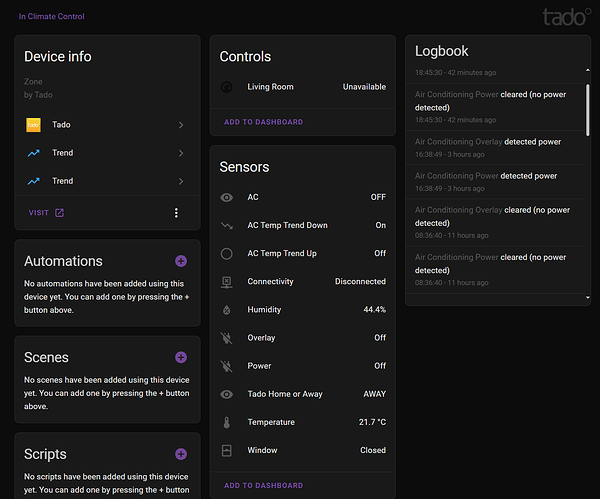Screen dimensions: 600x499
Task: Select the AC Temp Trend Up circle
Action: [226, 253]
